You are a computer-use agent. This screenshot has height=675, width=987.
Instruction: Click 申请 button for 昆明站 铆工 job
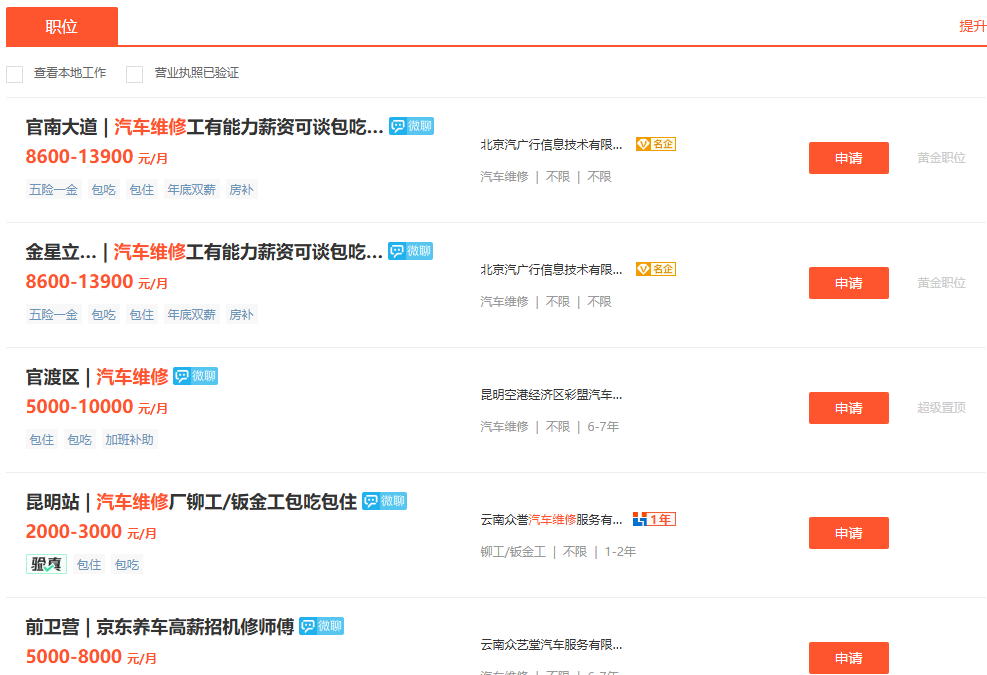[x=848, y=533]
